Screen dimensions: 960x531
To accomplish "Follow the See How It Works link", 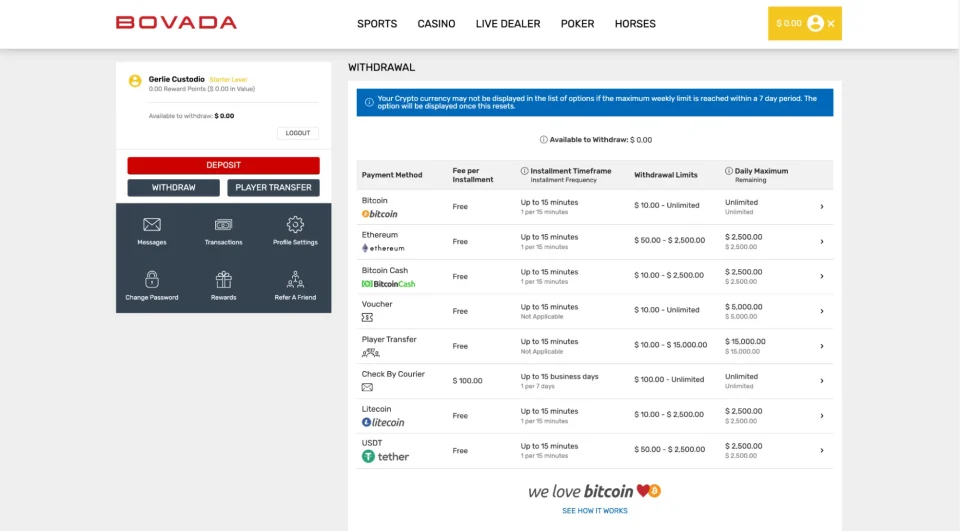I will (x=595, y=511).
